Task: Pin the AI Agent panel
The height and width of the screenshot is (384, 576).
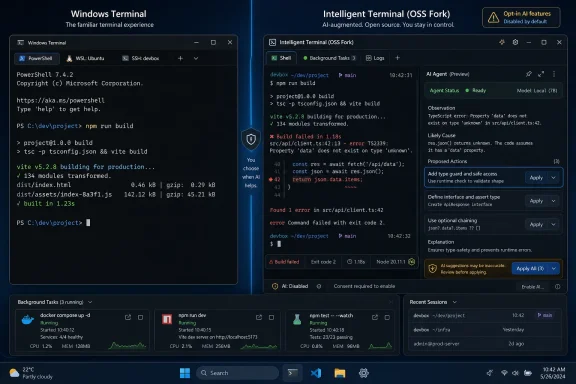Action: (529, 74)
